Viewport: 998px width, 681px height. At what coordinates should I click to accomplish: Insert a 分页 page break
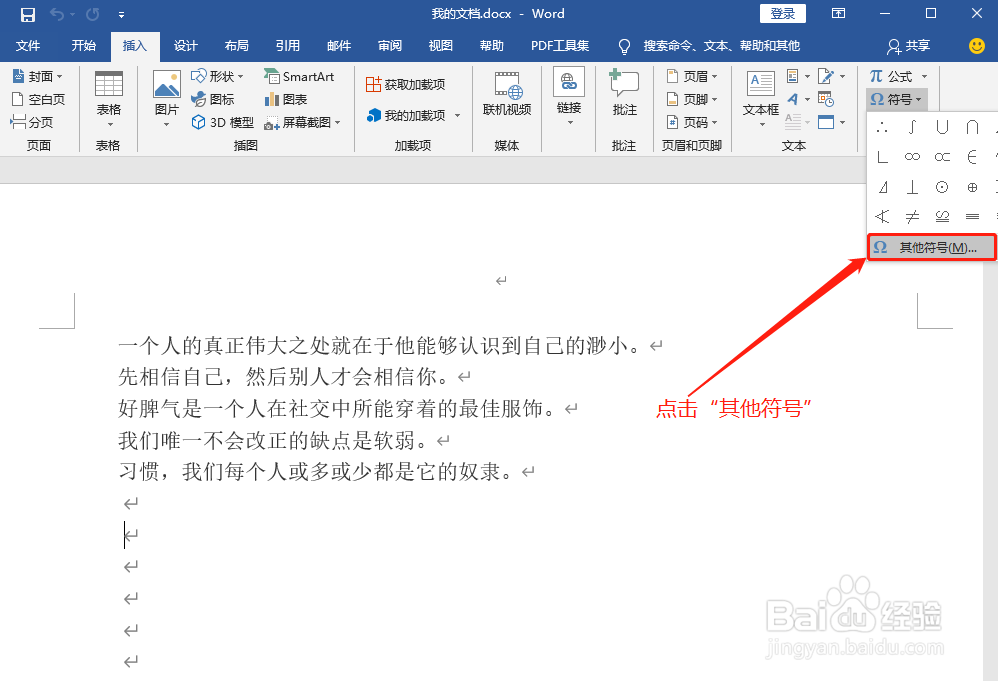click(32, 122)
